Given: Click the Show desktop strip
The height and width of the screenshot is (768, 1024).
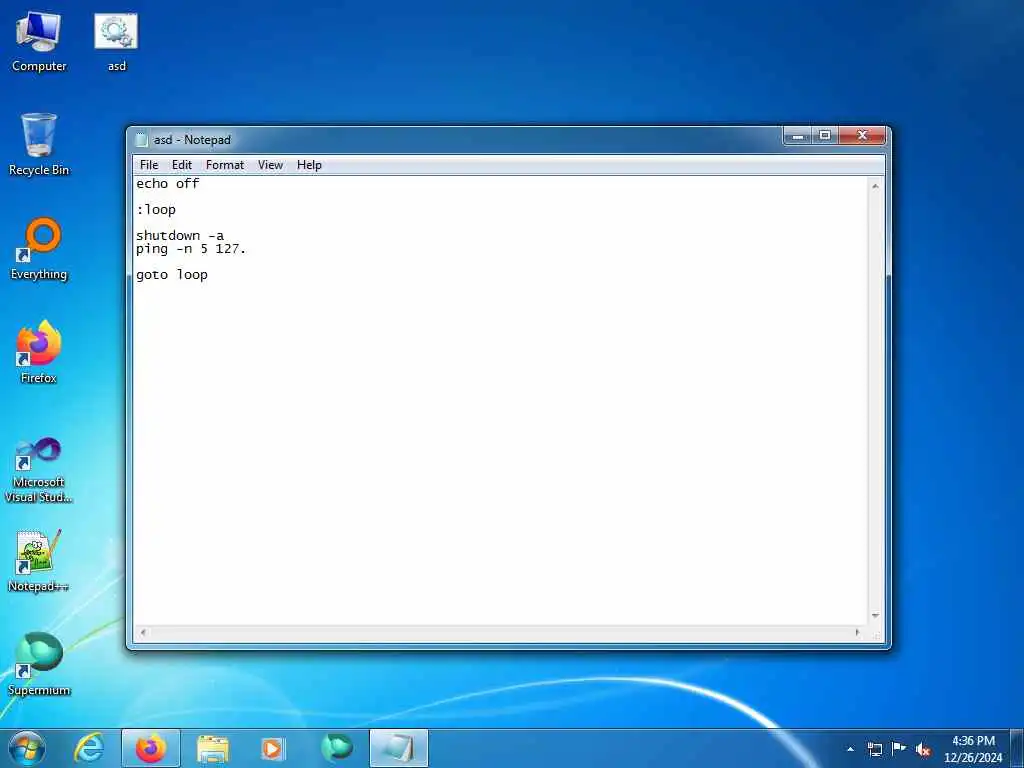Looking at the screenshot, I should 1017,749.
